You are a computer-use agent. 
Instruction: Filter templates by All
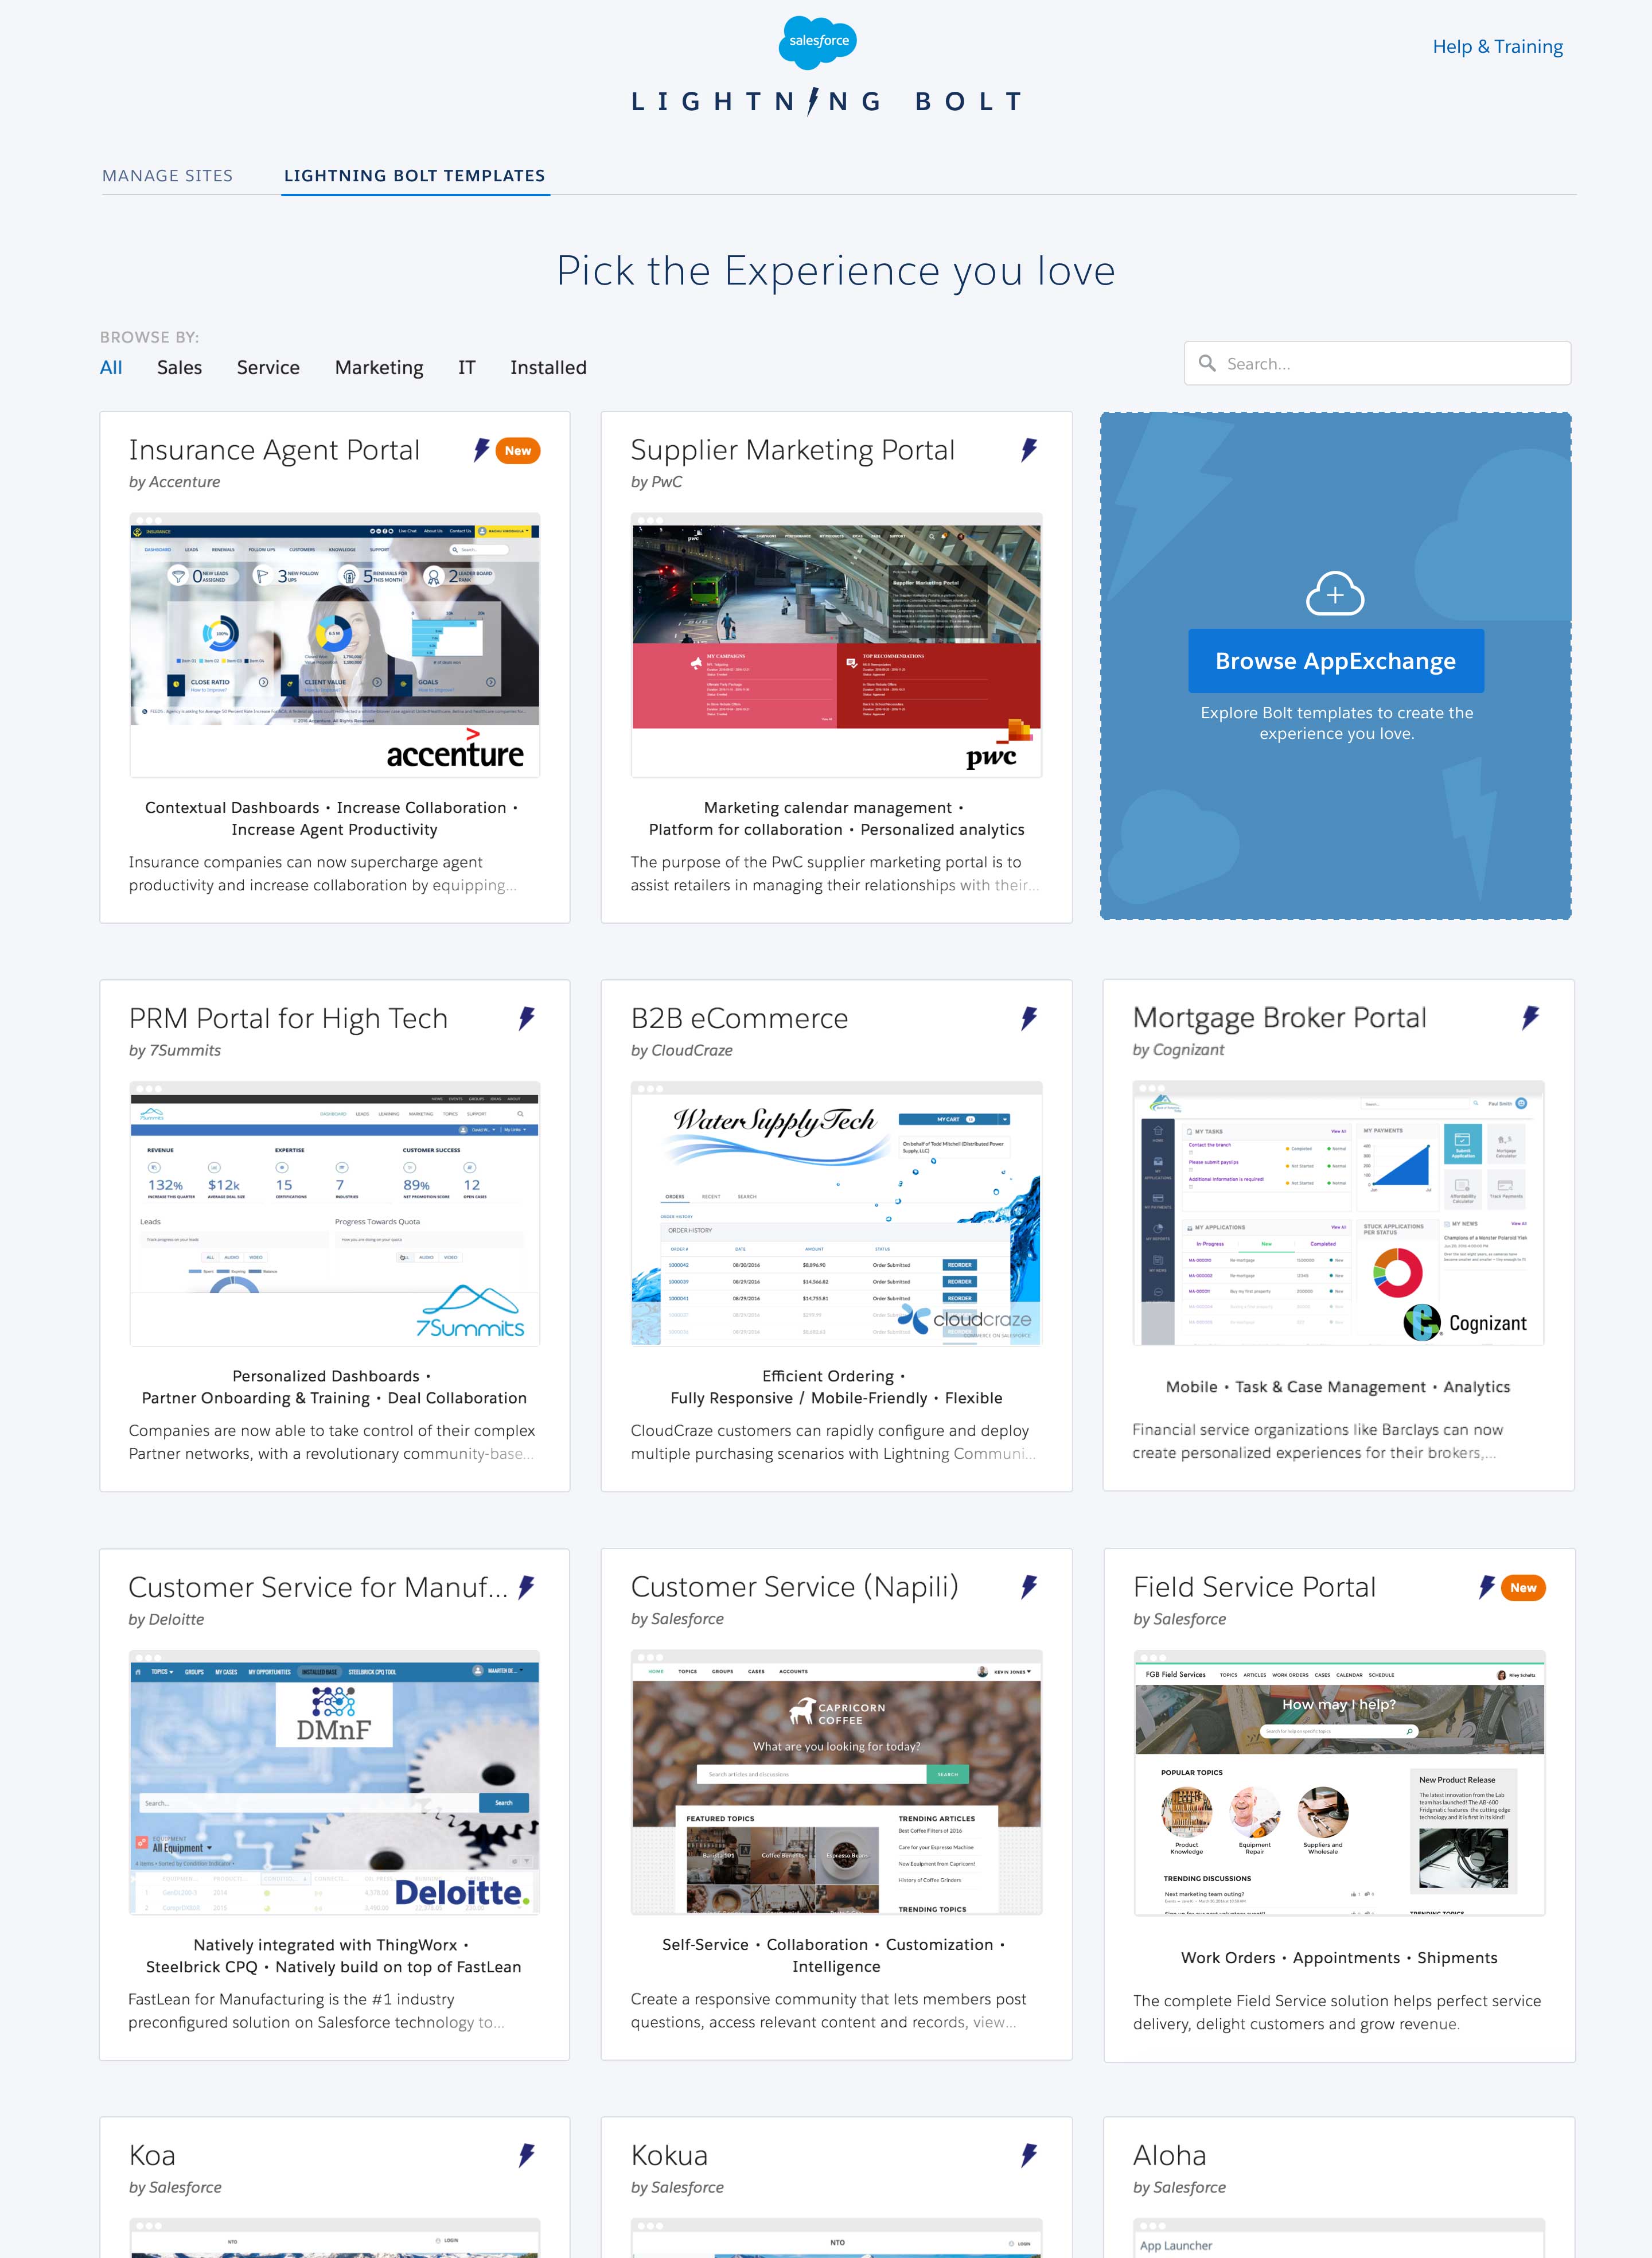point(111,368)
